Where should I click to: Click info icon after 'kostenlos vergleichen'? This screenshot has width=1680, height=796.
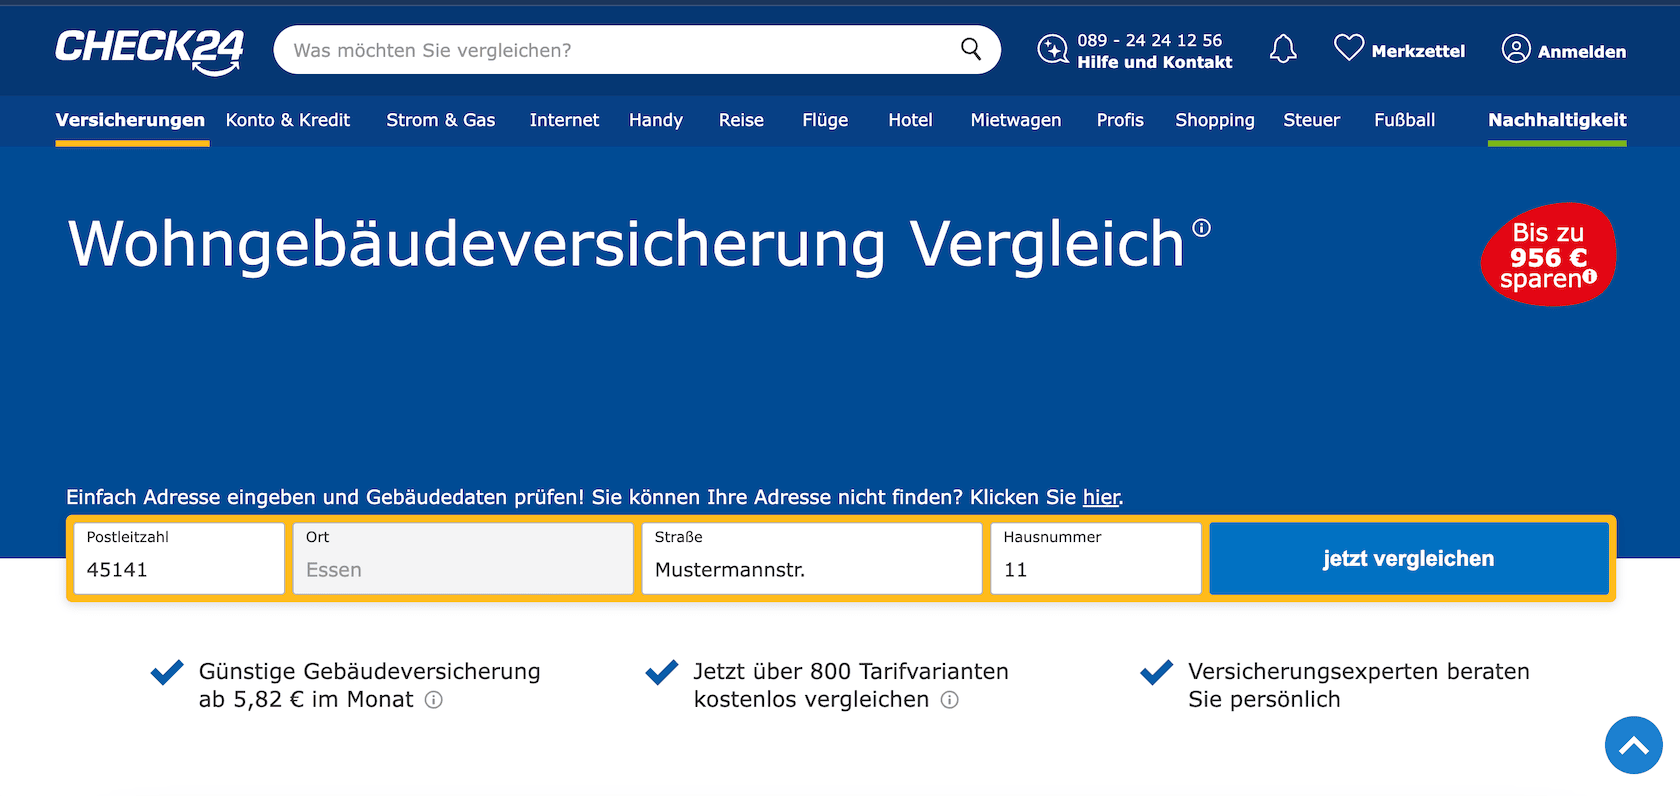click(x=950, y=700)
